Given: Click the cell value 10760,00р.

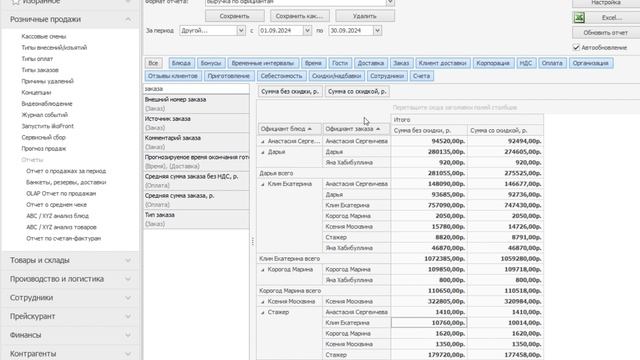Looking at the screenshot, I should tap(429, 323).
